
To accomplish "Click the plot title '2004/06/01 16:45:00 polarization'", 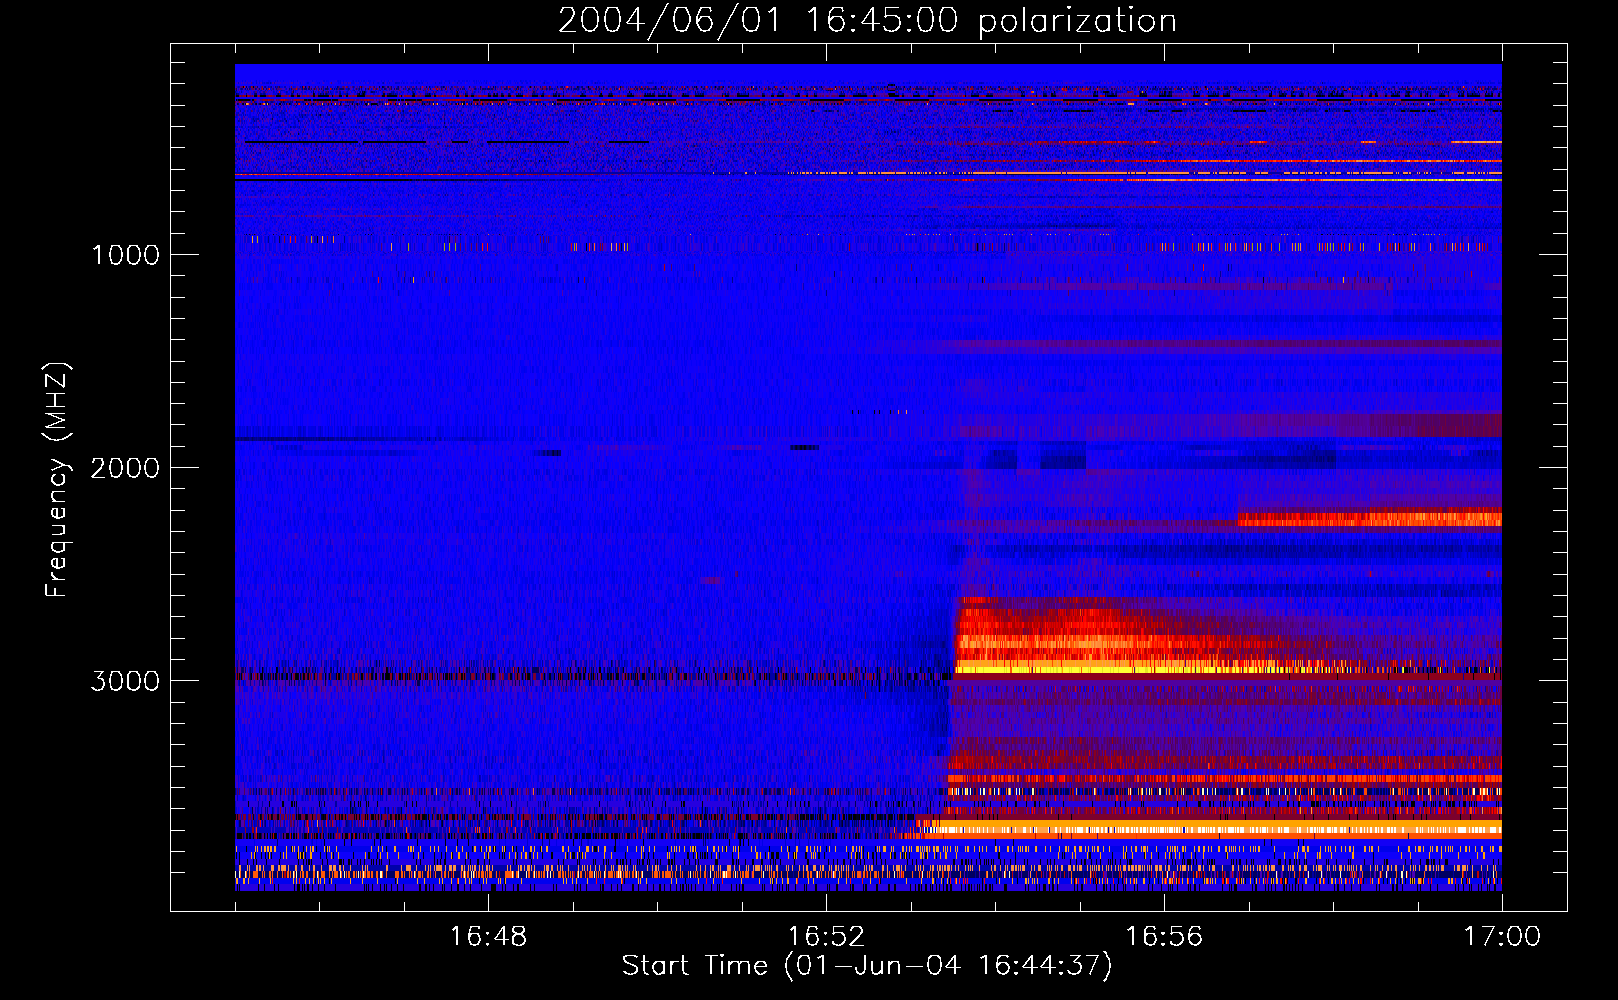I will pyautogui.click(x=867, y=21).
